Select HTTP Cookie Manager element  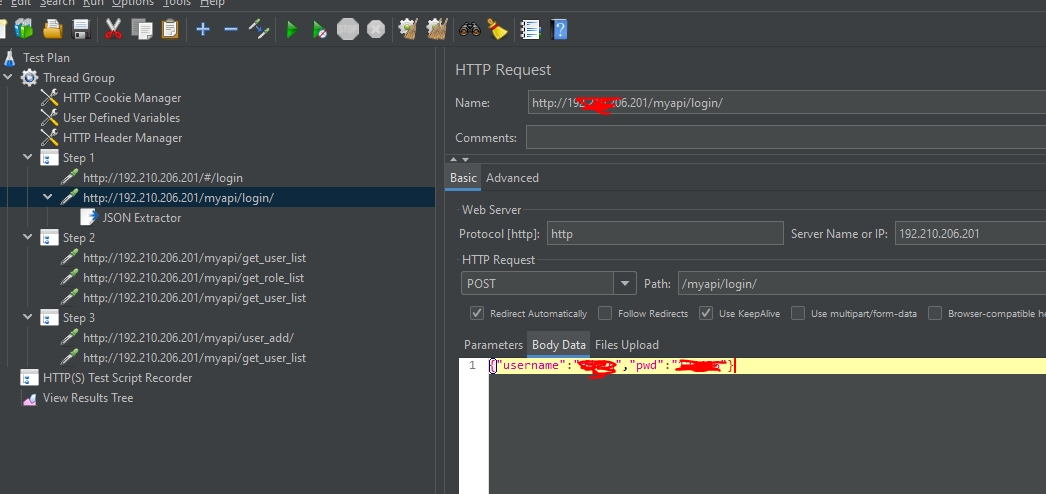121,98
